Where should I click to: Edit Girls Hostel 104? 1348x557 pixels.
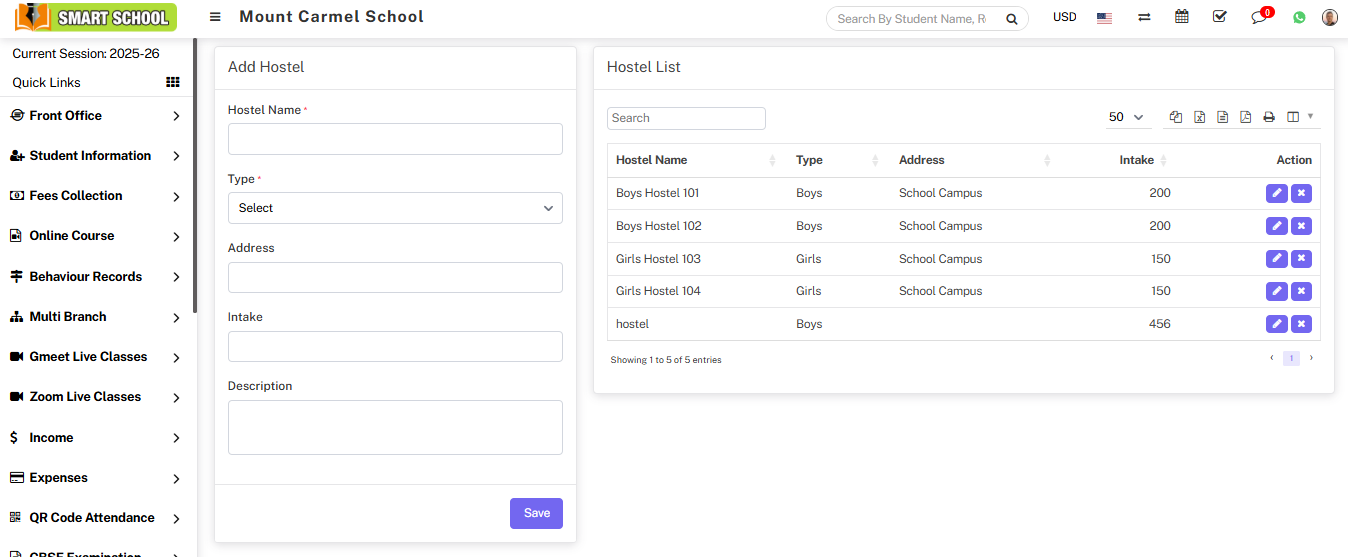click(x=1277, y=291)
